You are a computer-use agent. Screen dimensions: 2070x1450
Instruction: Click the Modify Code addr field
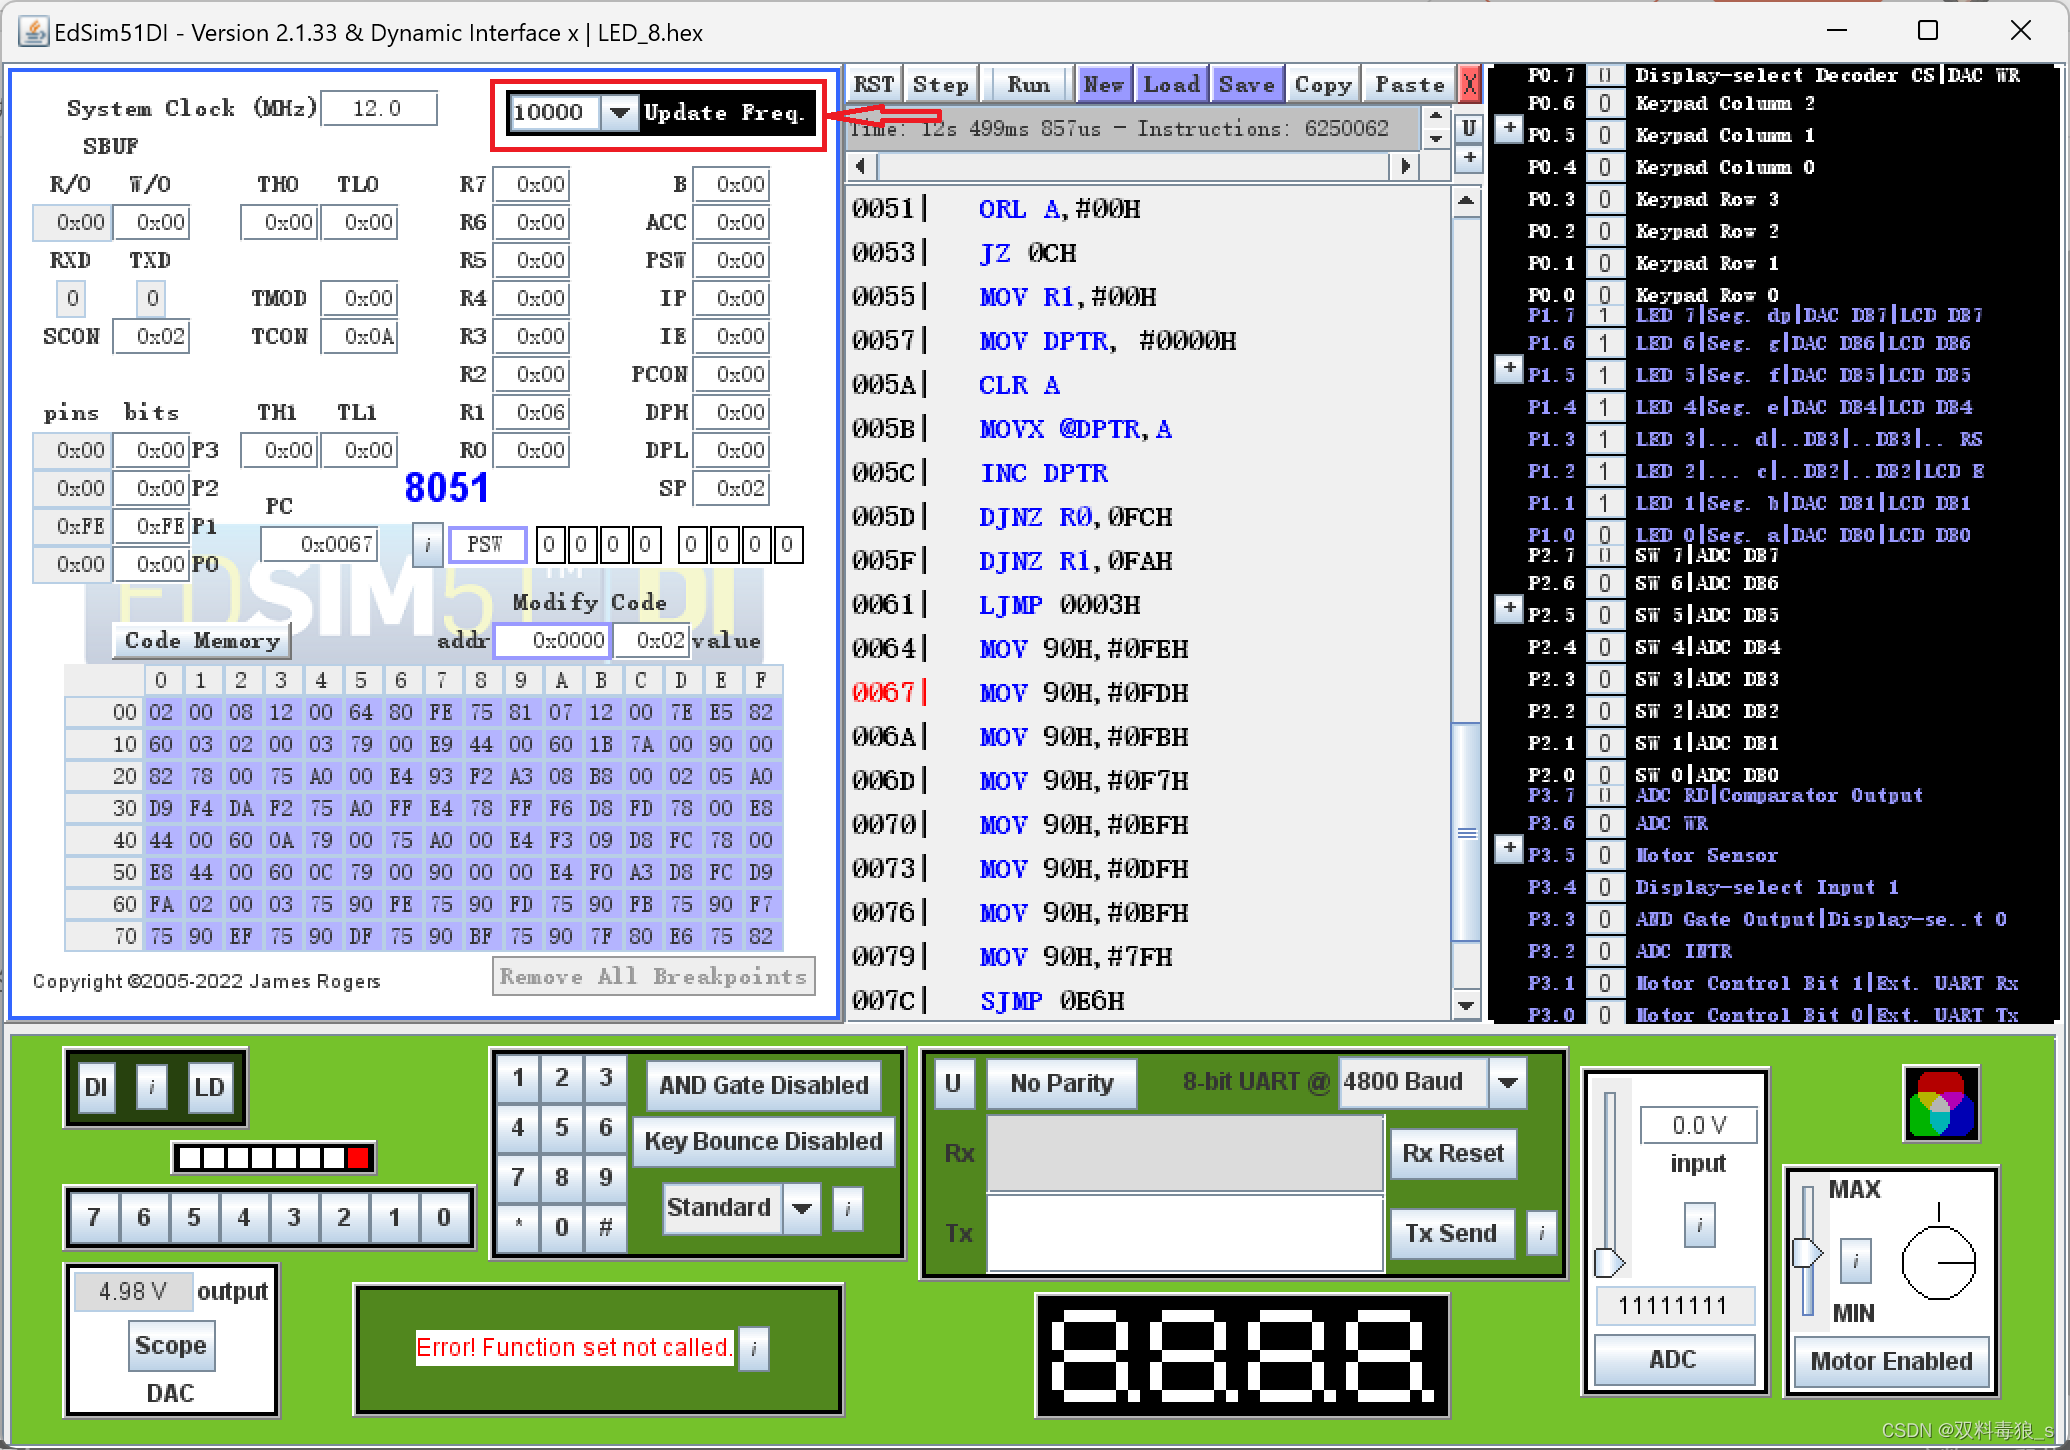(x=552, y=640)
